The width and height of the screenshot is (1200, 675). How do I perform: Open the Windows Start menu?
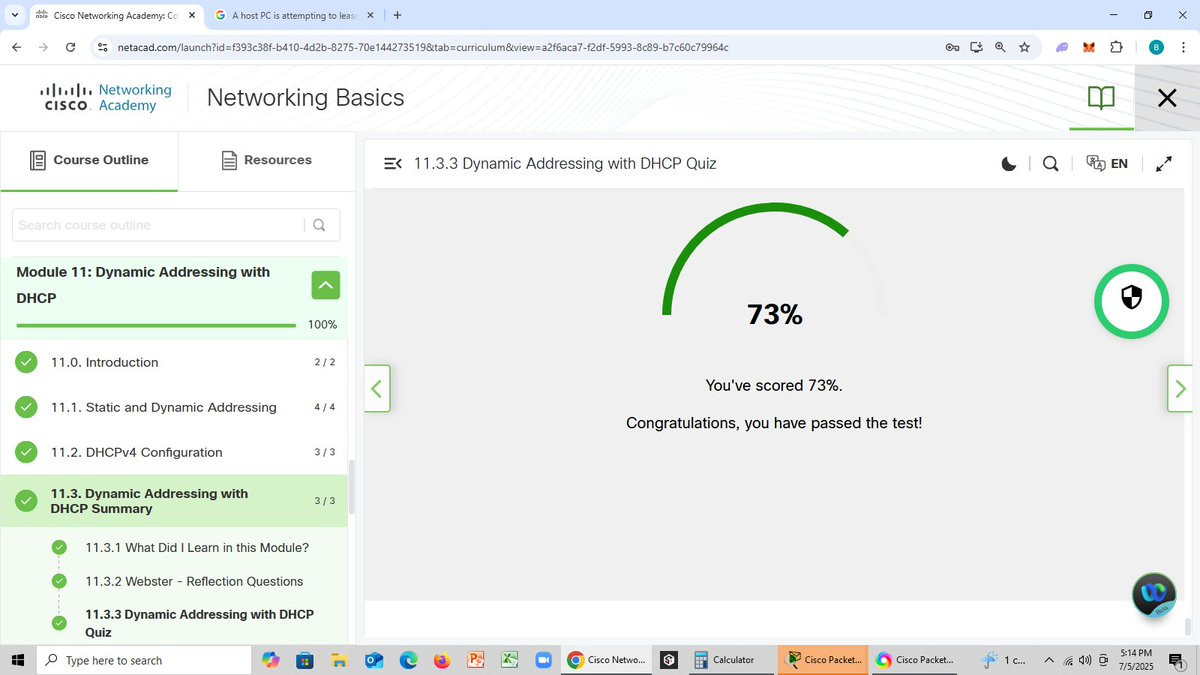[x=17, y=660]
